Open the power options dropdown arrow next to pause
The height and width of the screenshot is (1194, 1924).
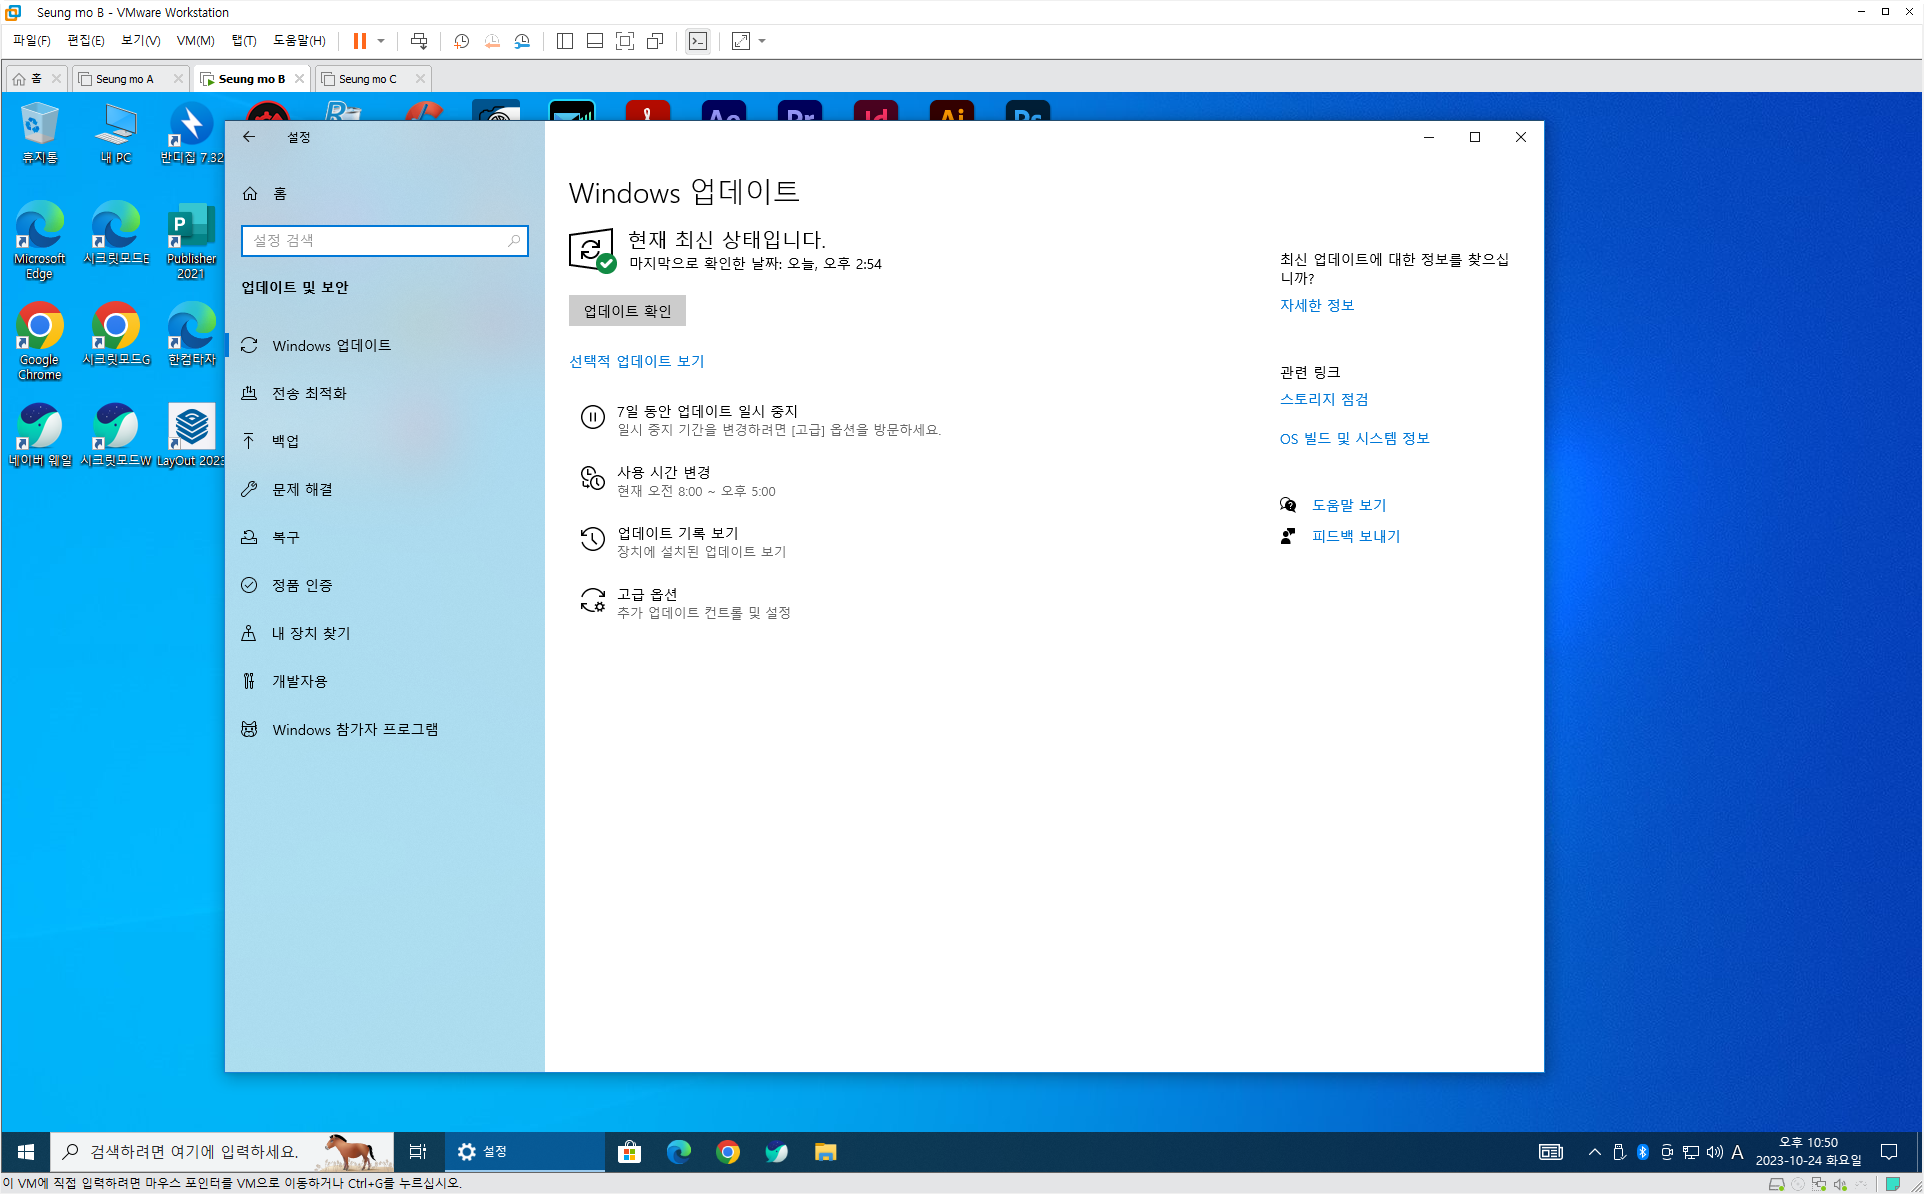(381, 41)
